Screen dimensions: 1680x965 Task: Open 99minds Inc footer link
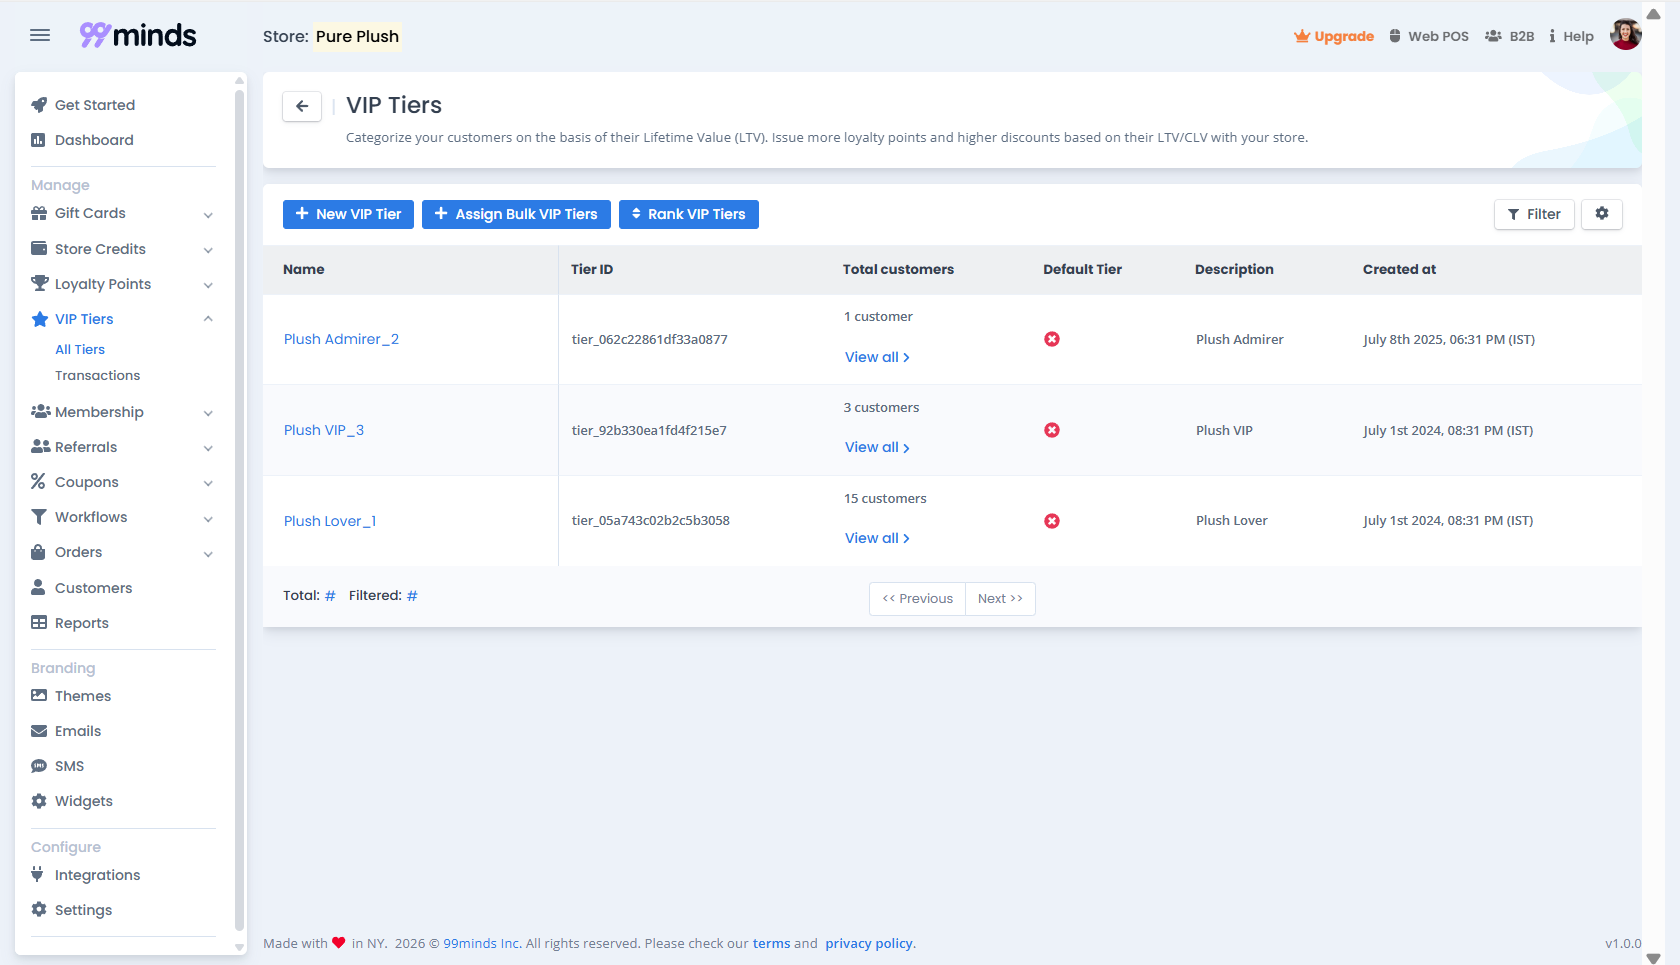(482, 943)
